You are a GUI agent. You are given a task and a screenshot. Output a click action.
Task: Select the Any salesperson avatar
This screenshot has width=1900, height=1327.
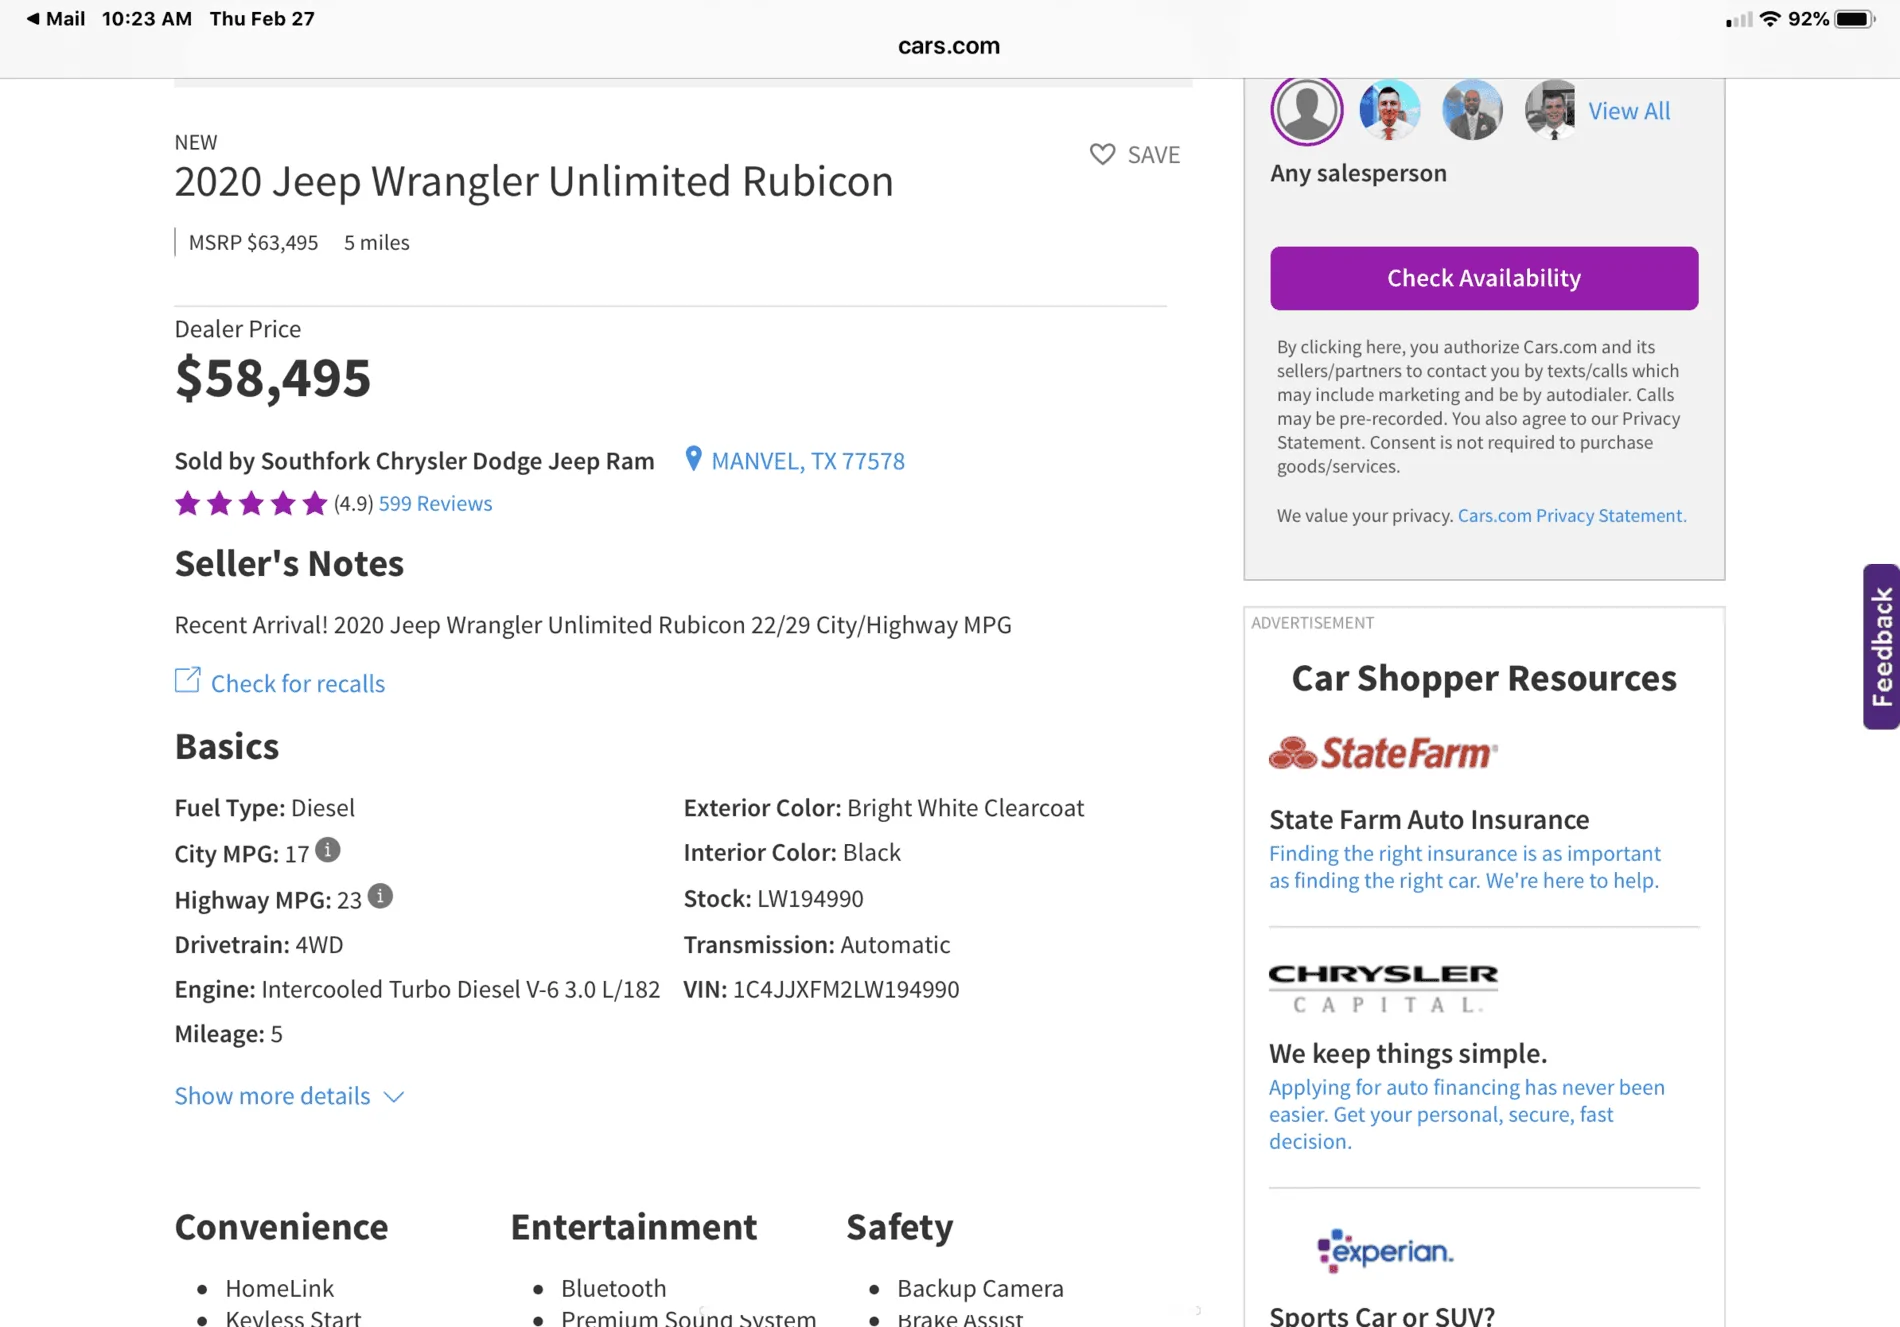(x=1306, y=110)
